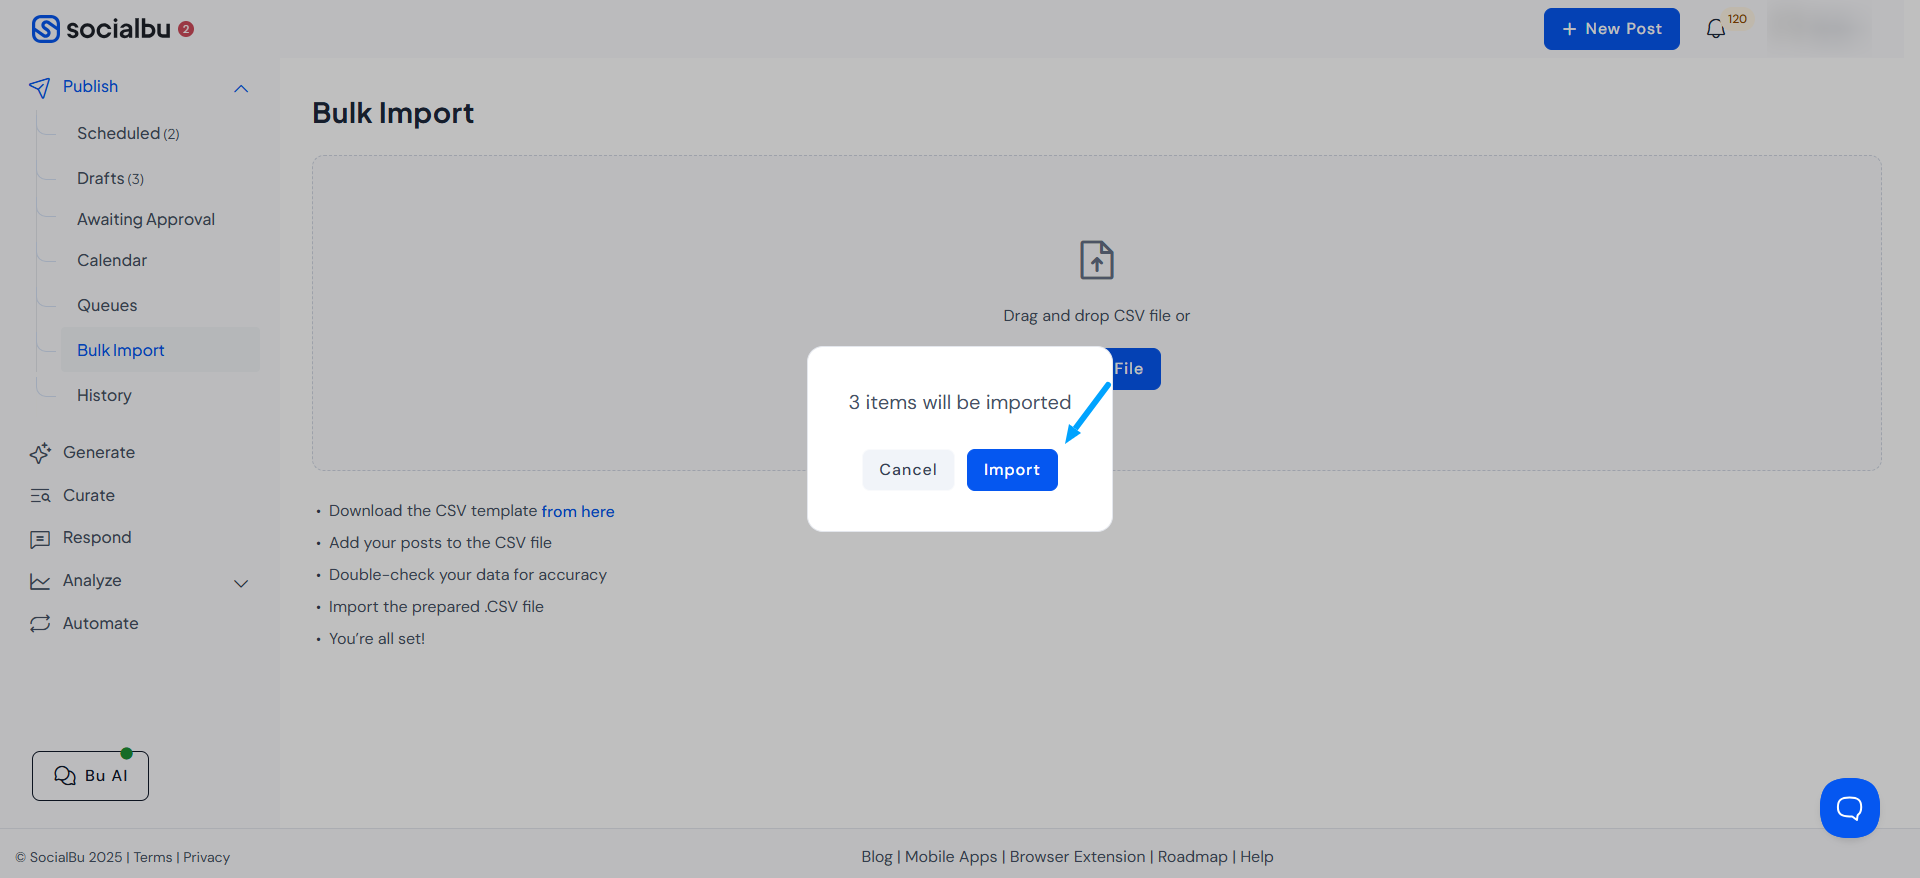Click the Analyze chart icon
The width and height of the screenshot is (1920, 878).
point(40,581)
